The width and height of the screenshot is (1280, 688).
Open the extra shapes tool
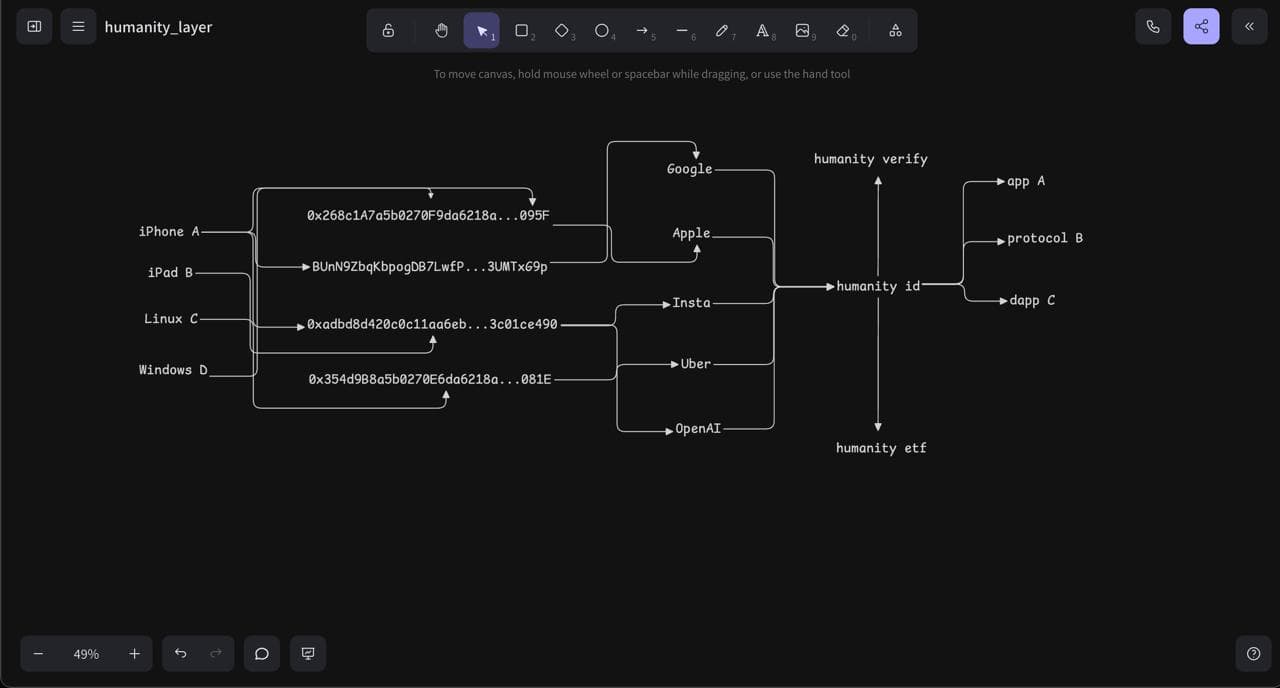point(894,30)
